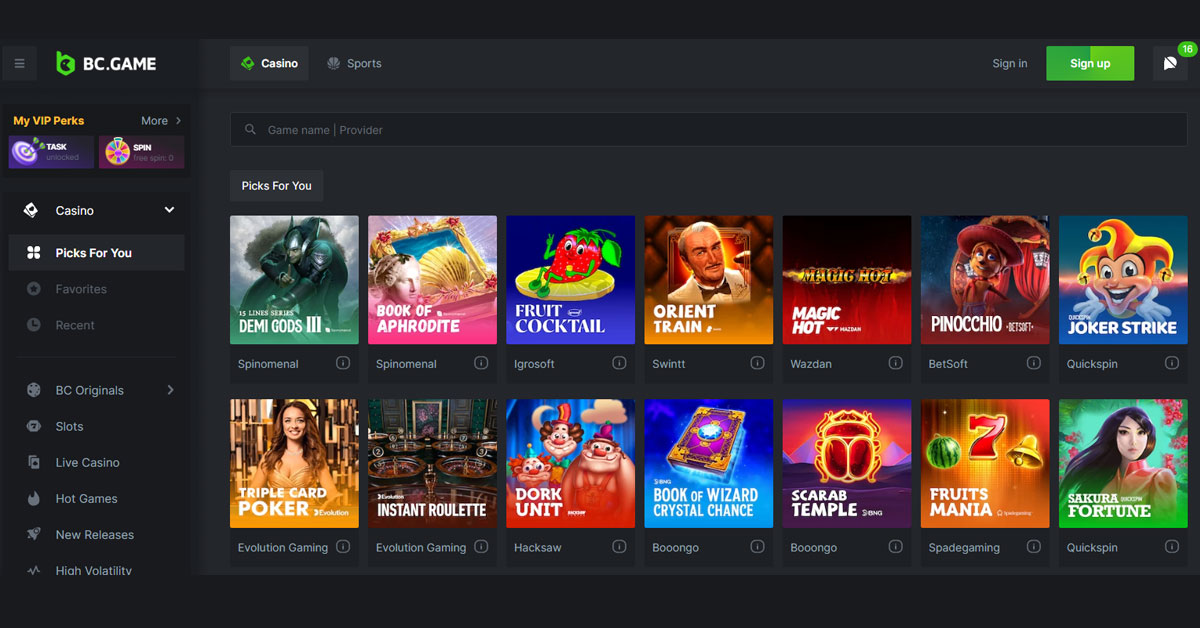
Task: Expand My VIP Perks More arrow
Action: 178,121
